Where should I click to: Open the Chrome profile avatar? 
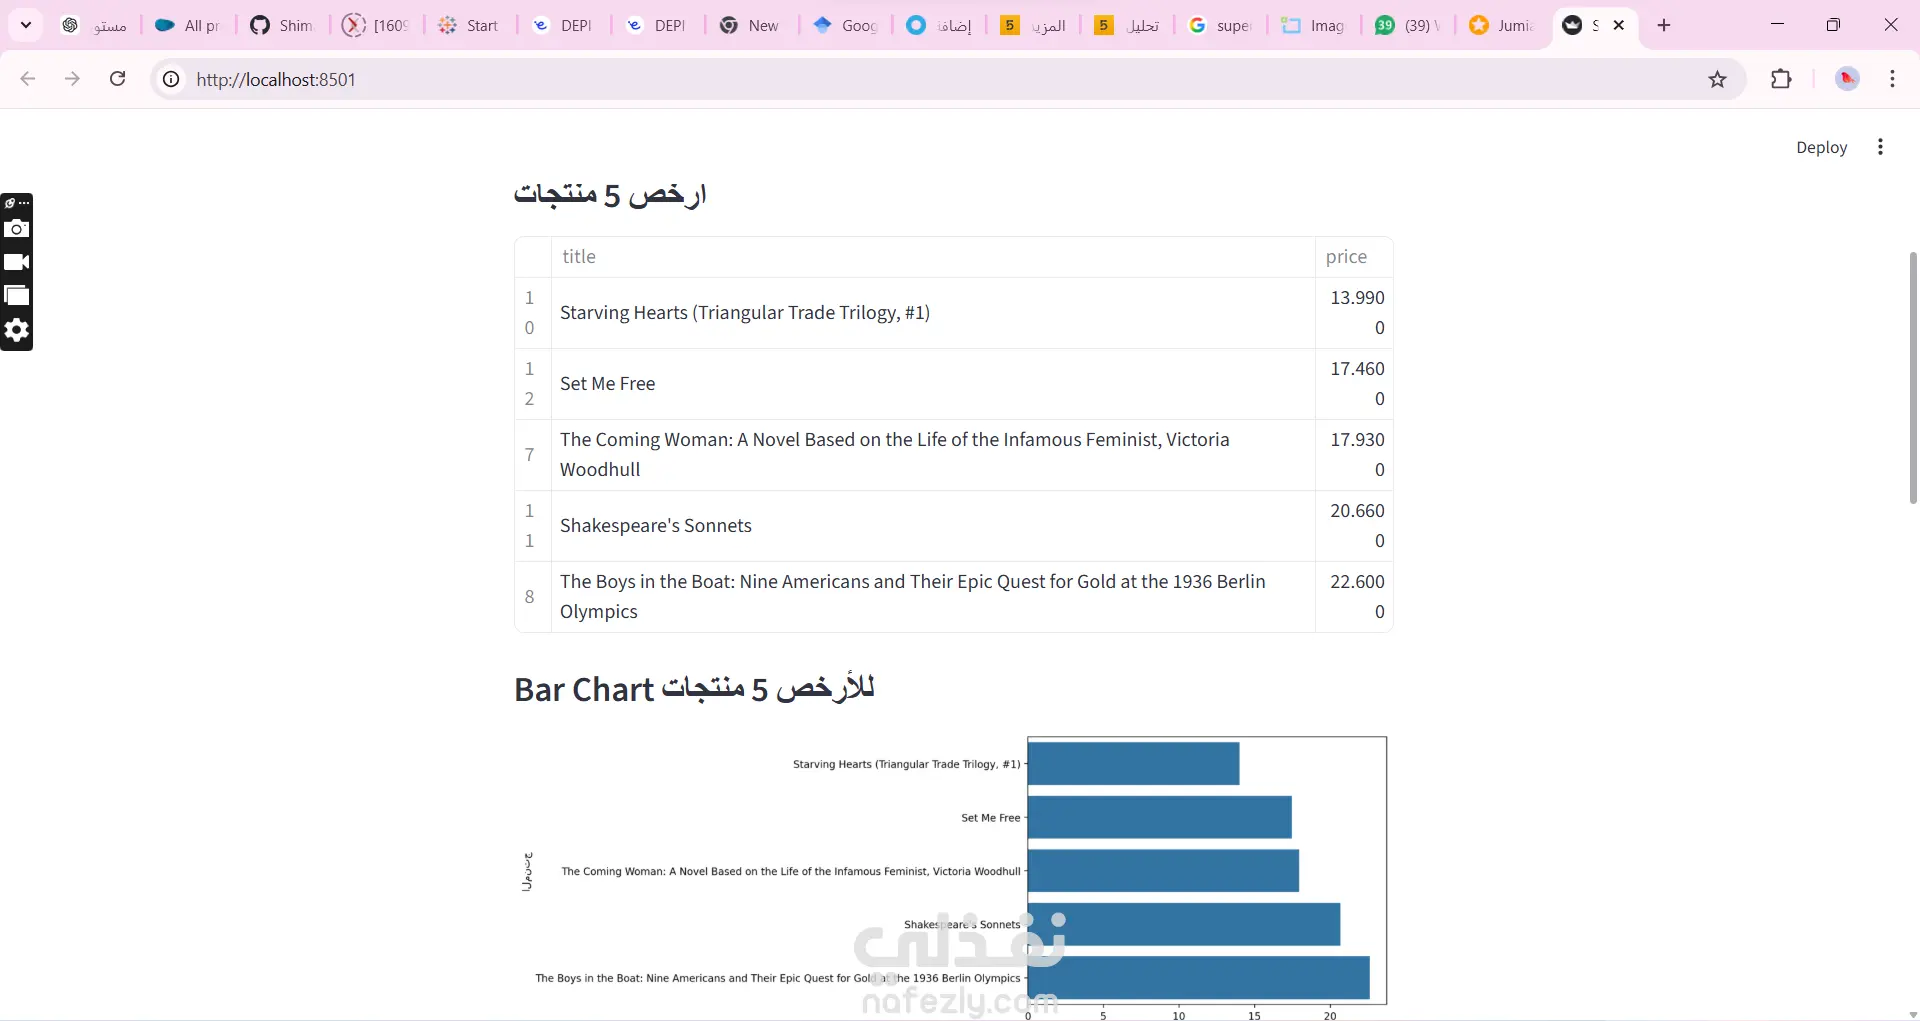coord(1847,79)
